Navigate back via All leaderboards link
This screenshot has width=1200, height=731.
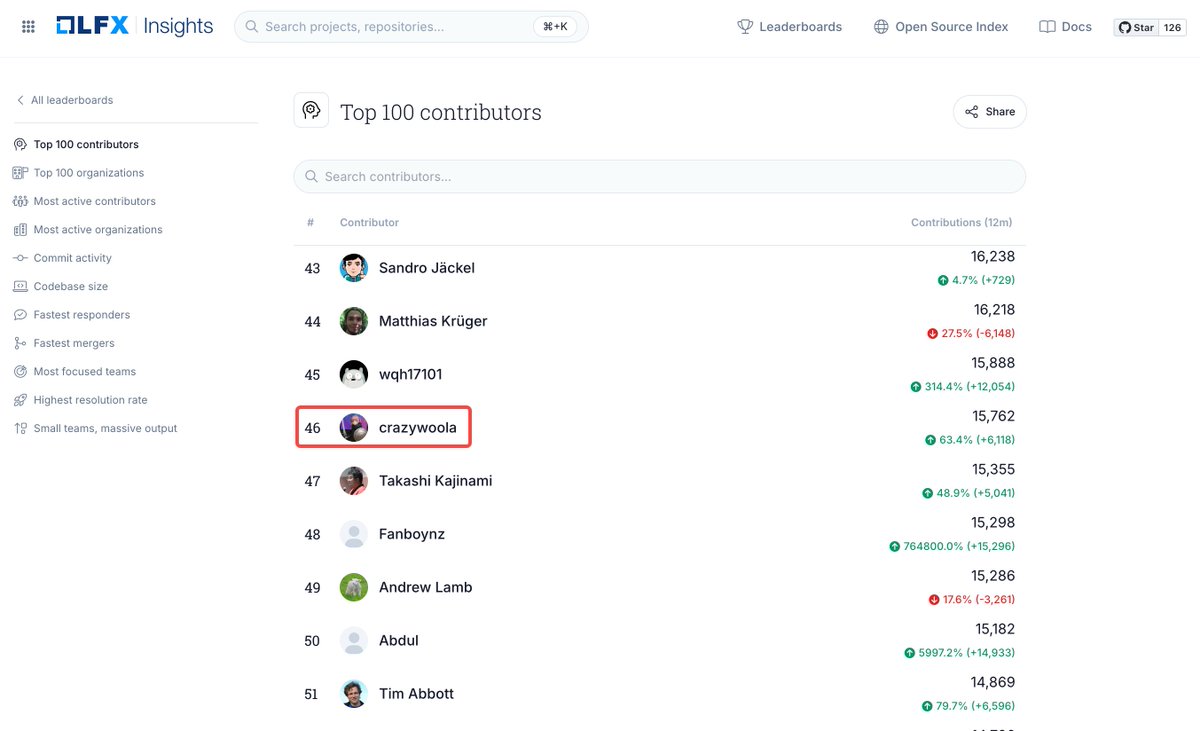click(62, 100)
